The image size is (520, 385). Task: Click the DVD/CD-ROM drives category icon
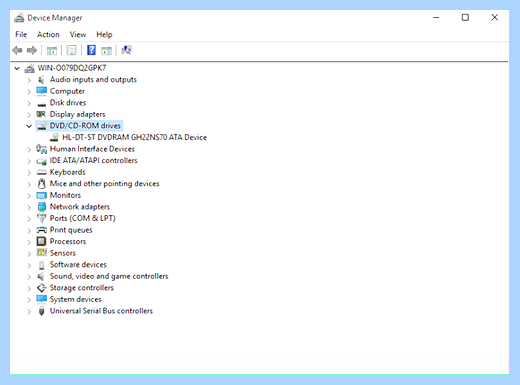pos(42,126)
